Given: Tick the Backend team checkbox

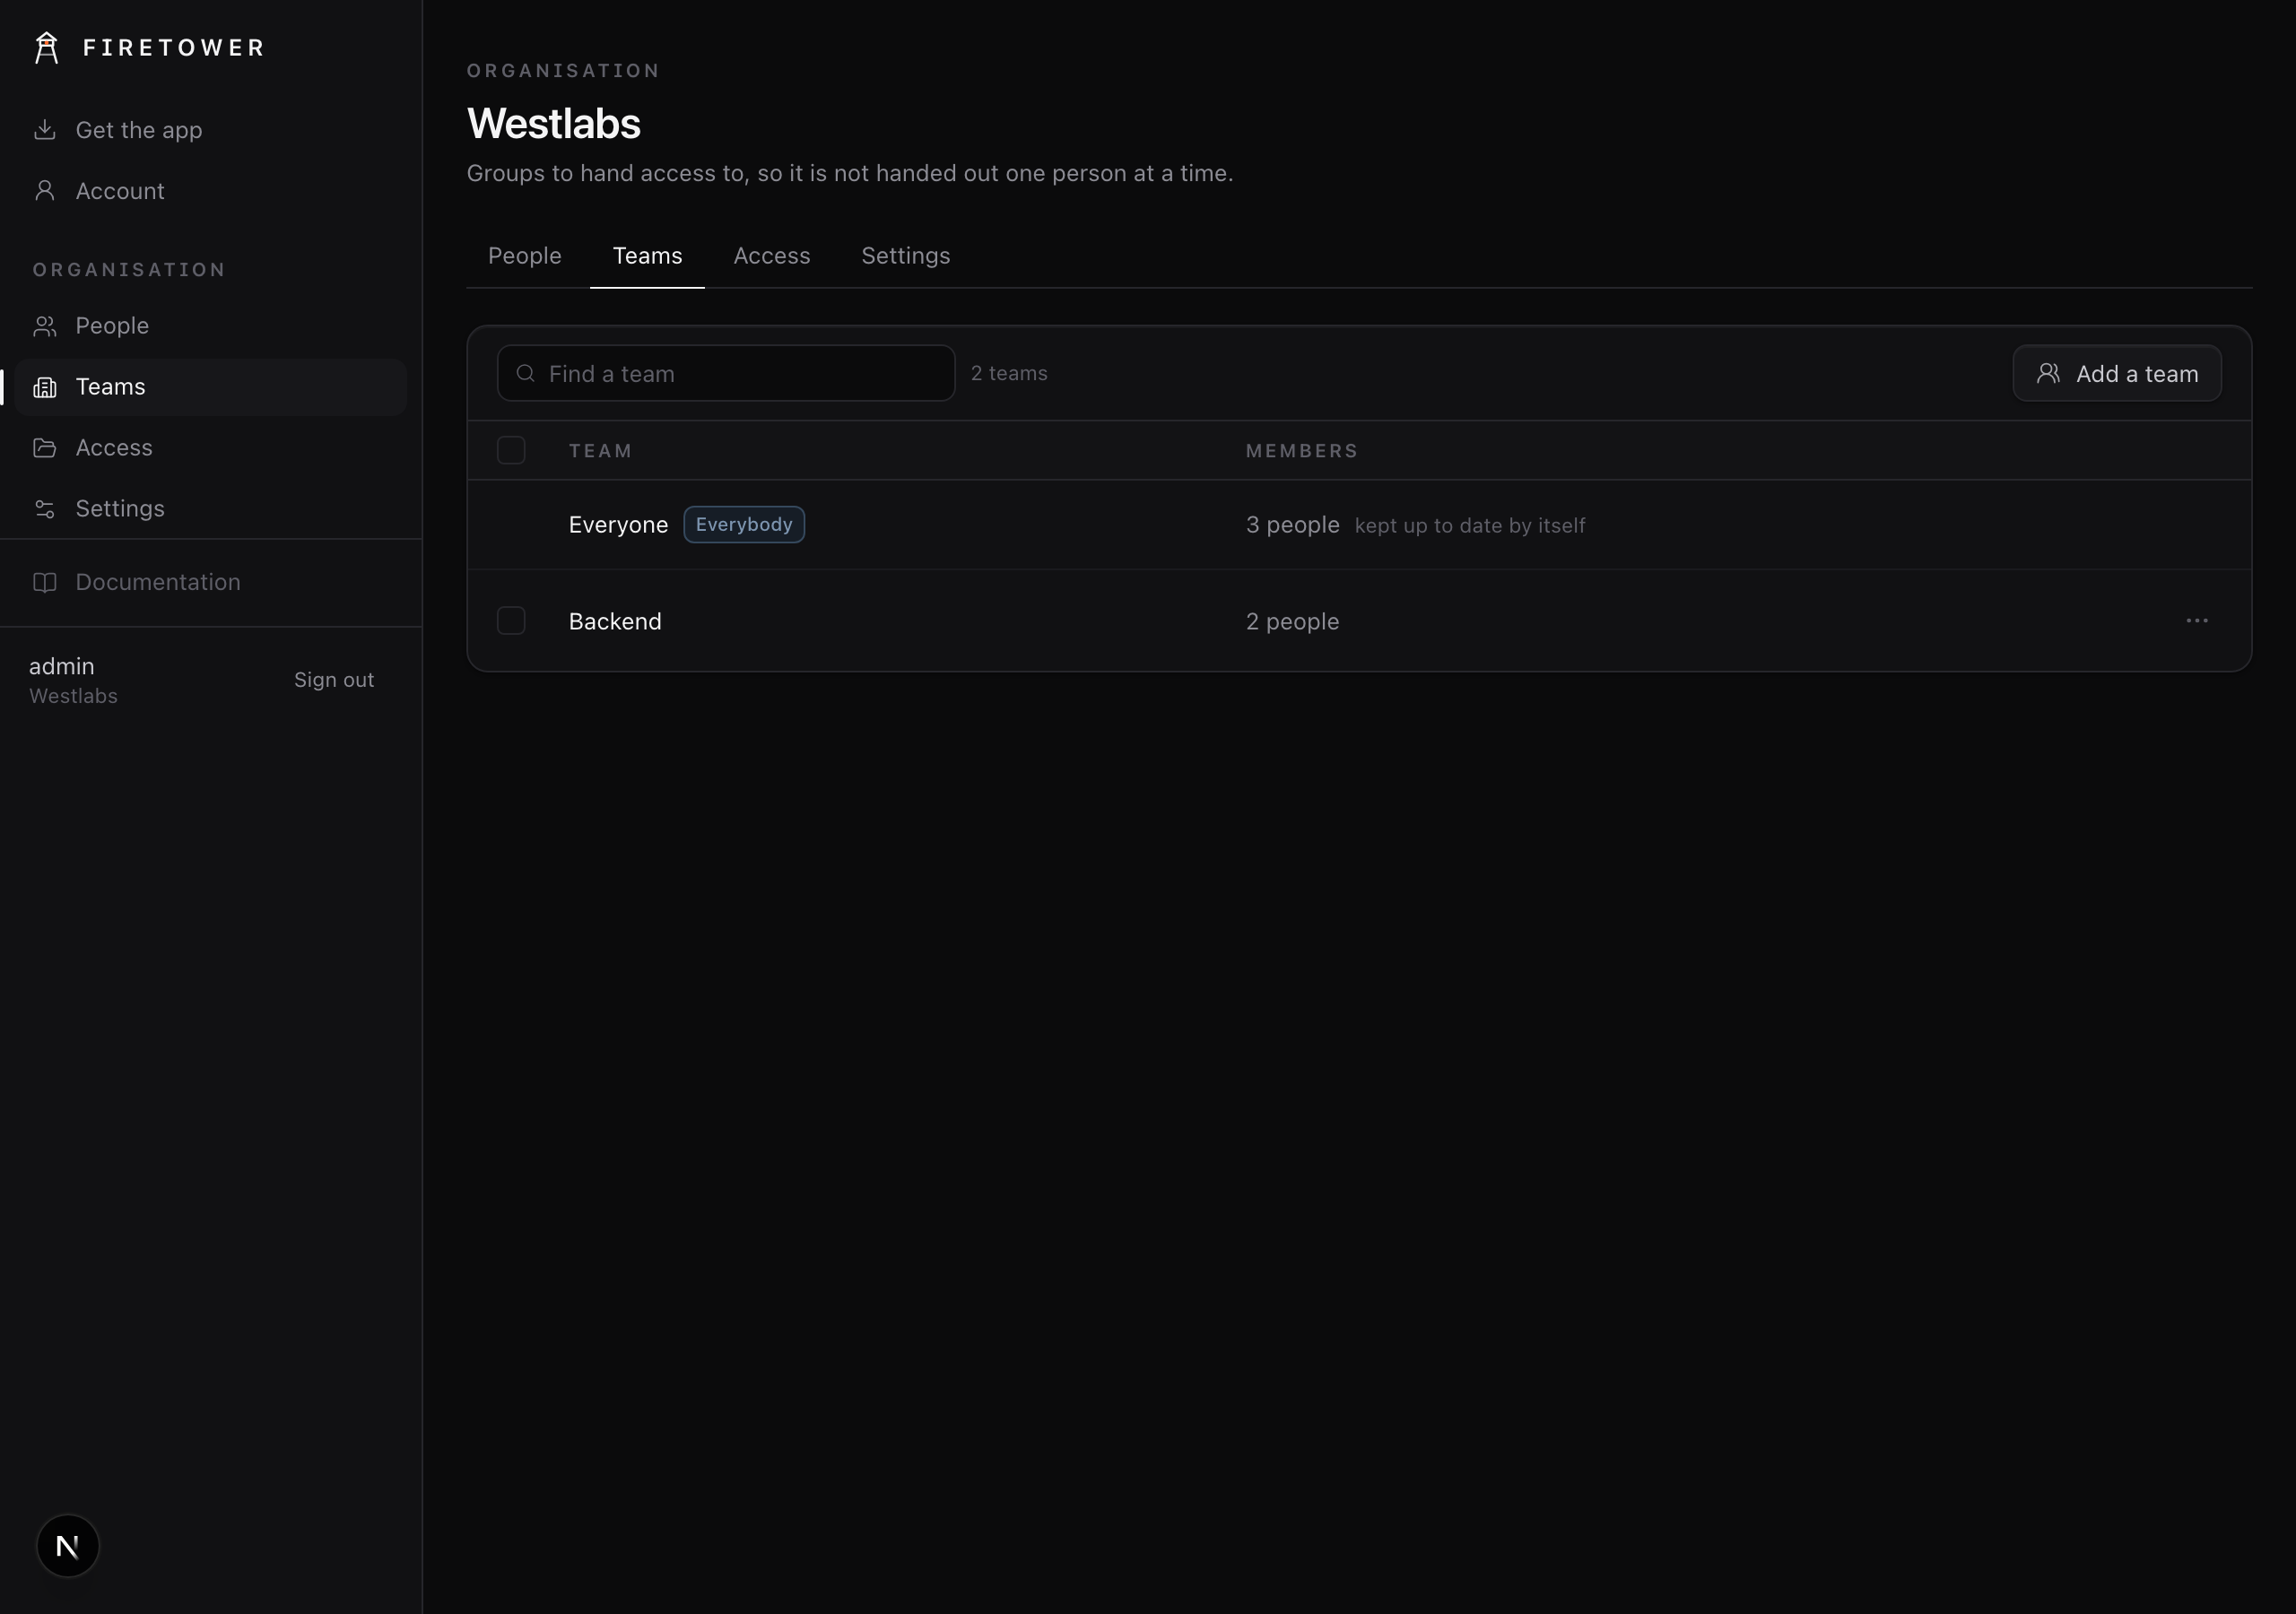Looking at the screenshot, I should tap(511, 621).
